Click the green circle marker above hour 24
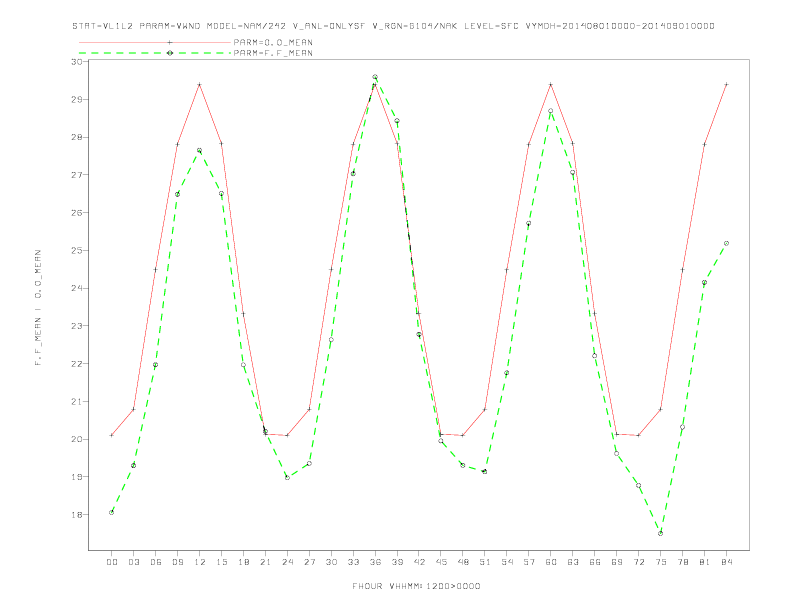This screenshot has width=792, height=612. (287, 477)
